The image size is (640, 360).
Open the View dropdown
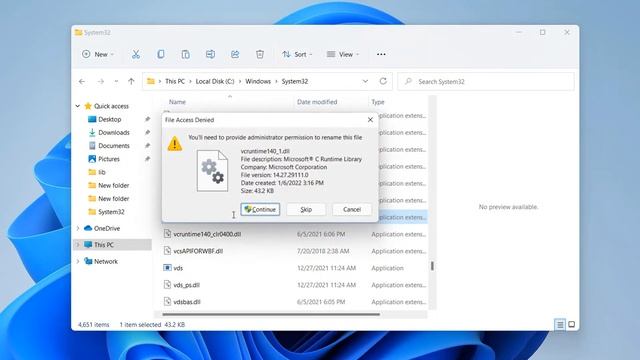pyautogui.click(x=343, y=54)
